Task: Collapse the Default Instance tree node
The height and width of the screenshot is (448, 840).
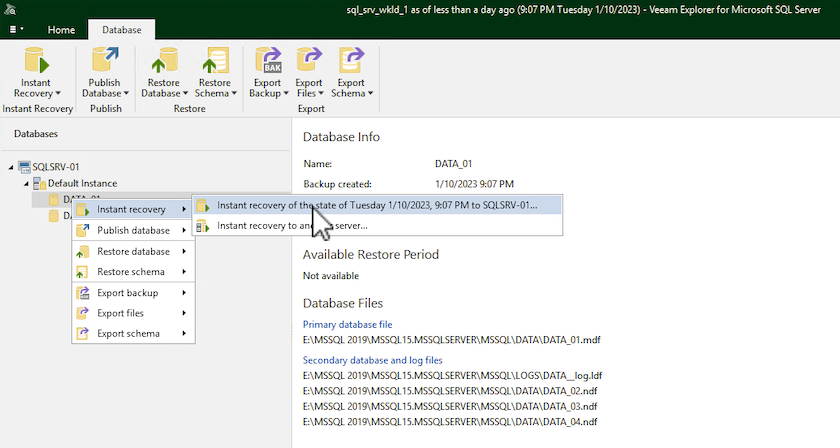Action: (x=25, y=184)
